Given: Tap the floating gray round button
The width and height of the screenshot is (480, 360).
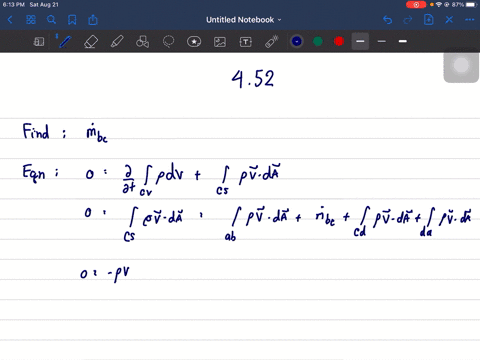Looking at the screenshot, I should click(461, 66).
